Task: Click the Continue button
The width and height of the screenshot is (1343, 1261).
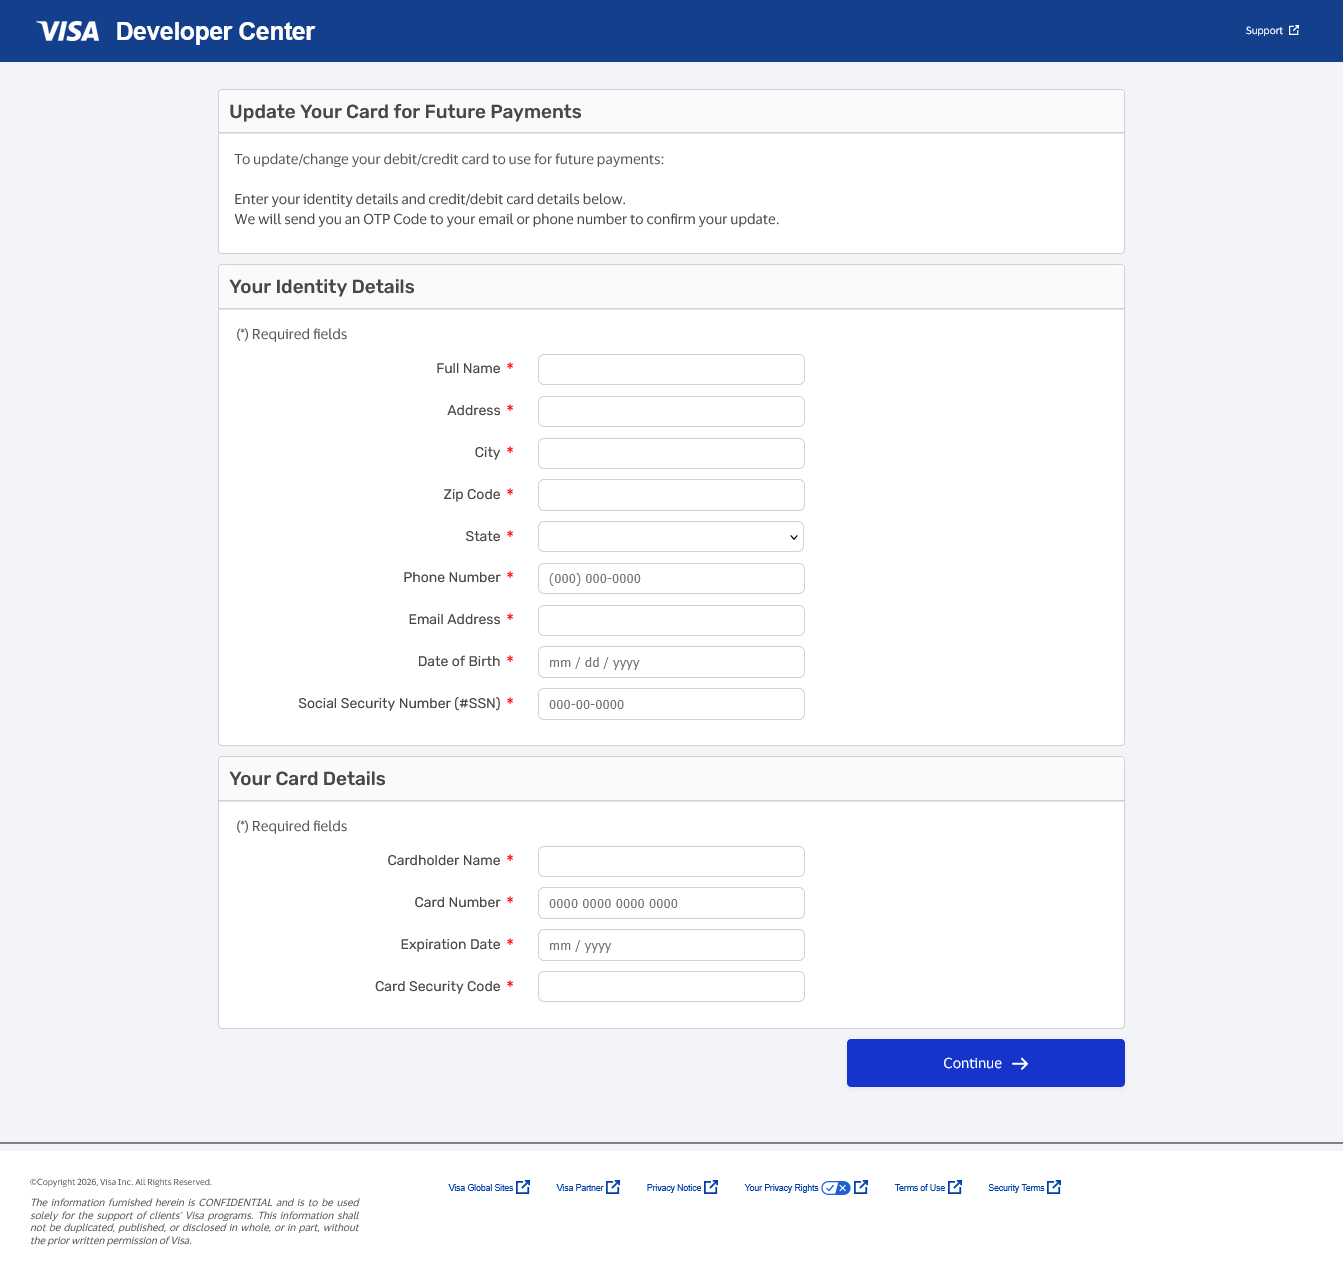Action: click(986, 1063)
